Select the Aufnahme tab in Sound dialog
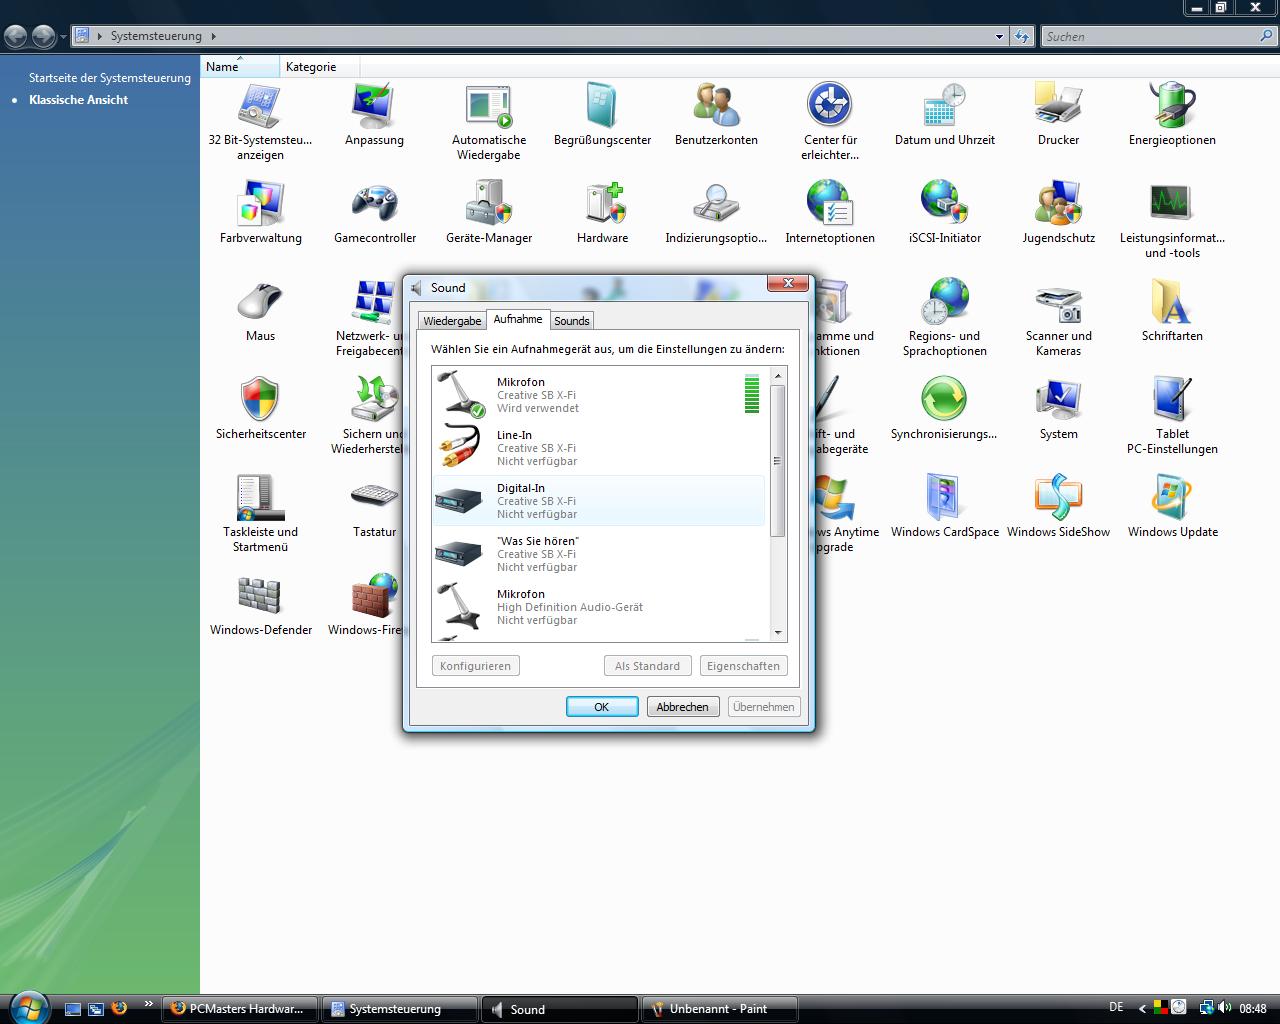Screen dimensions: 1280x1024 [x=518, y=319]
